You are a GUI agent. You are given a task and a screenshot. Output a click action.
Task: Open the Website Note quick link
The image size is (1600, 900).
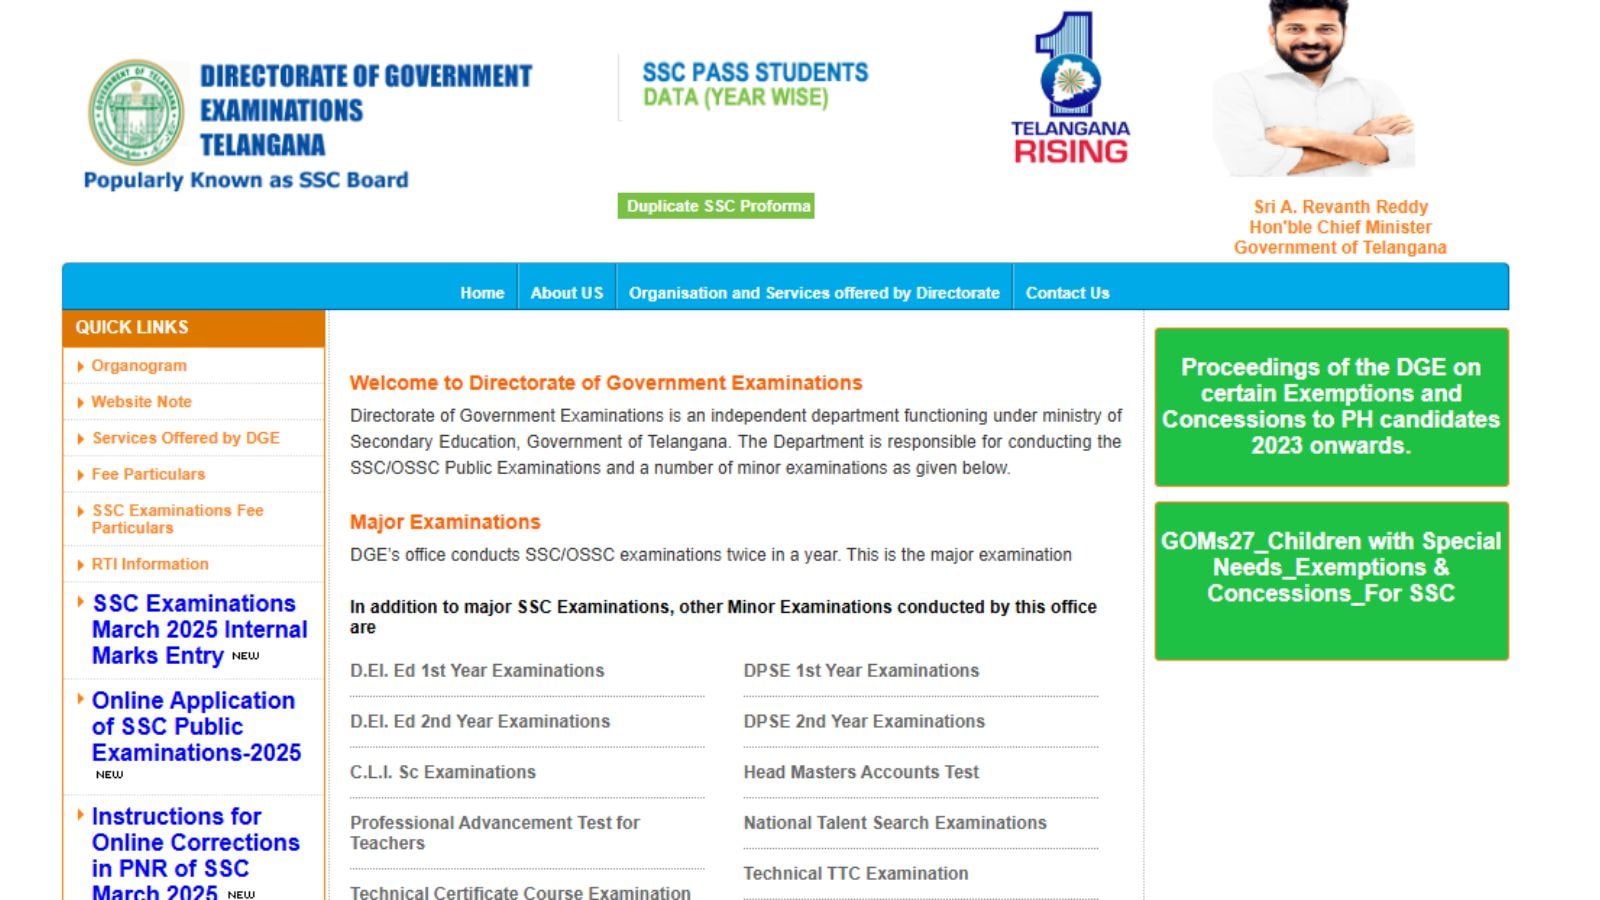(x=141, y=401)
